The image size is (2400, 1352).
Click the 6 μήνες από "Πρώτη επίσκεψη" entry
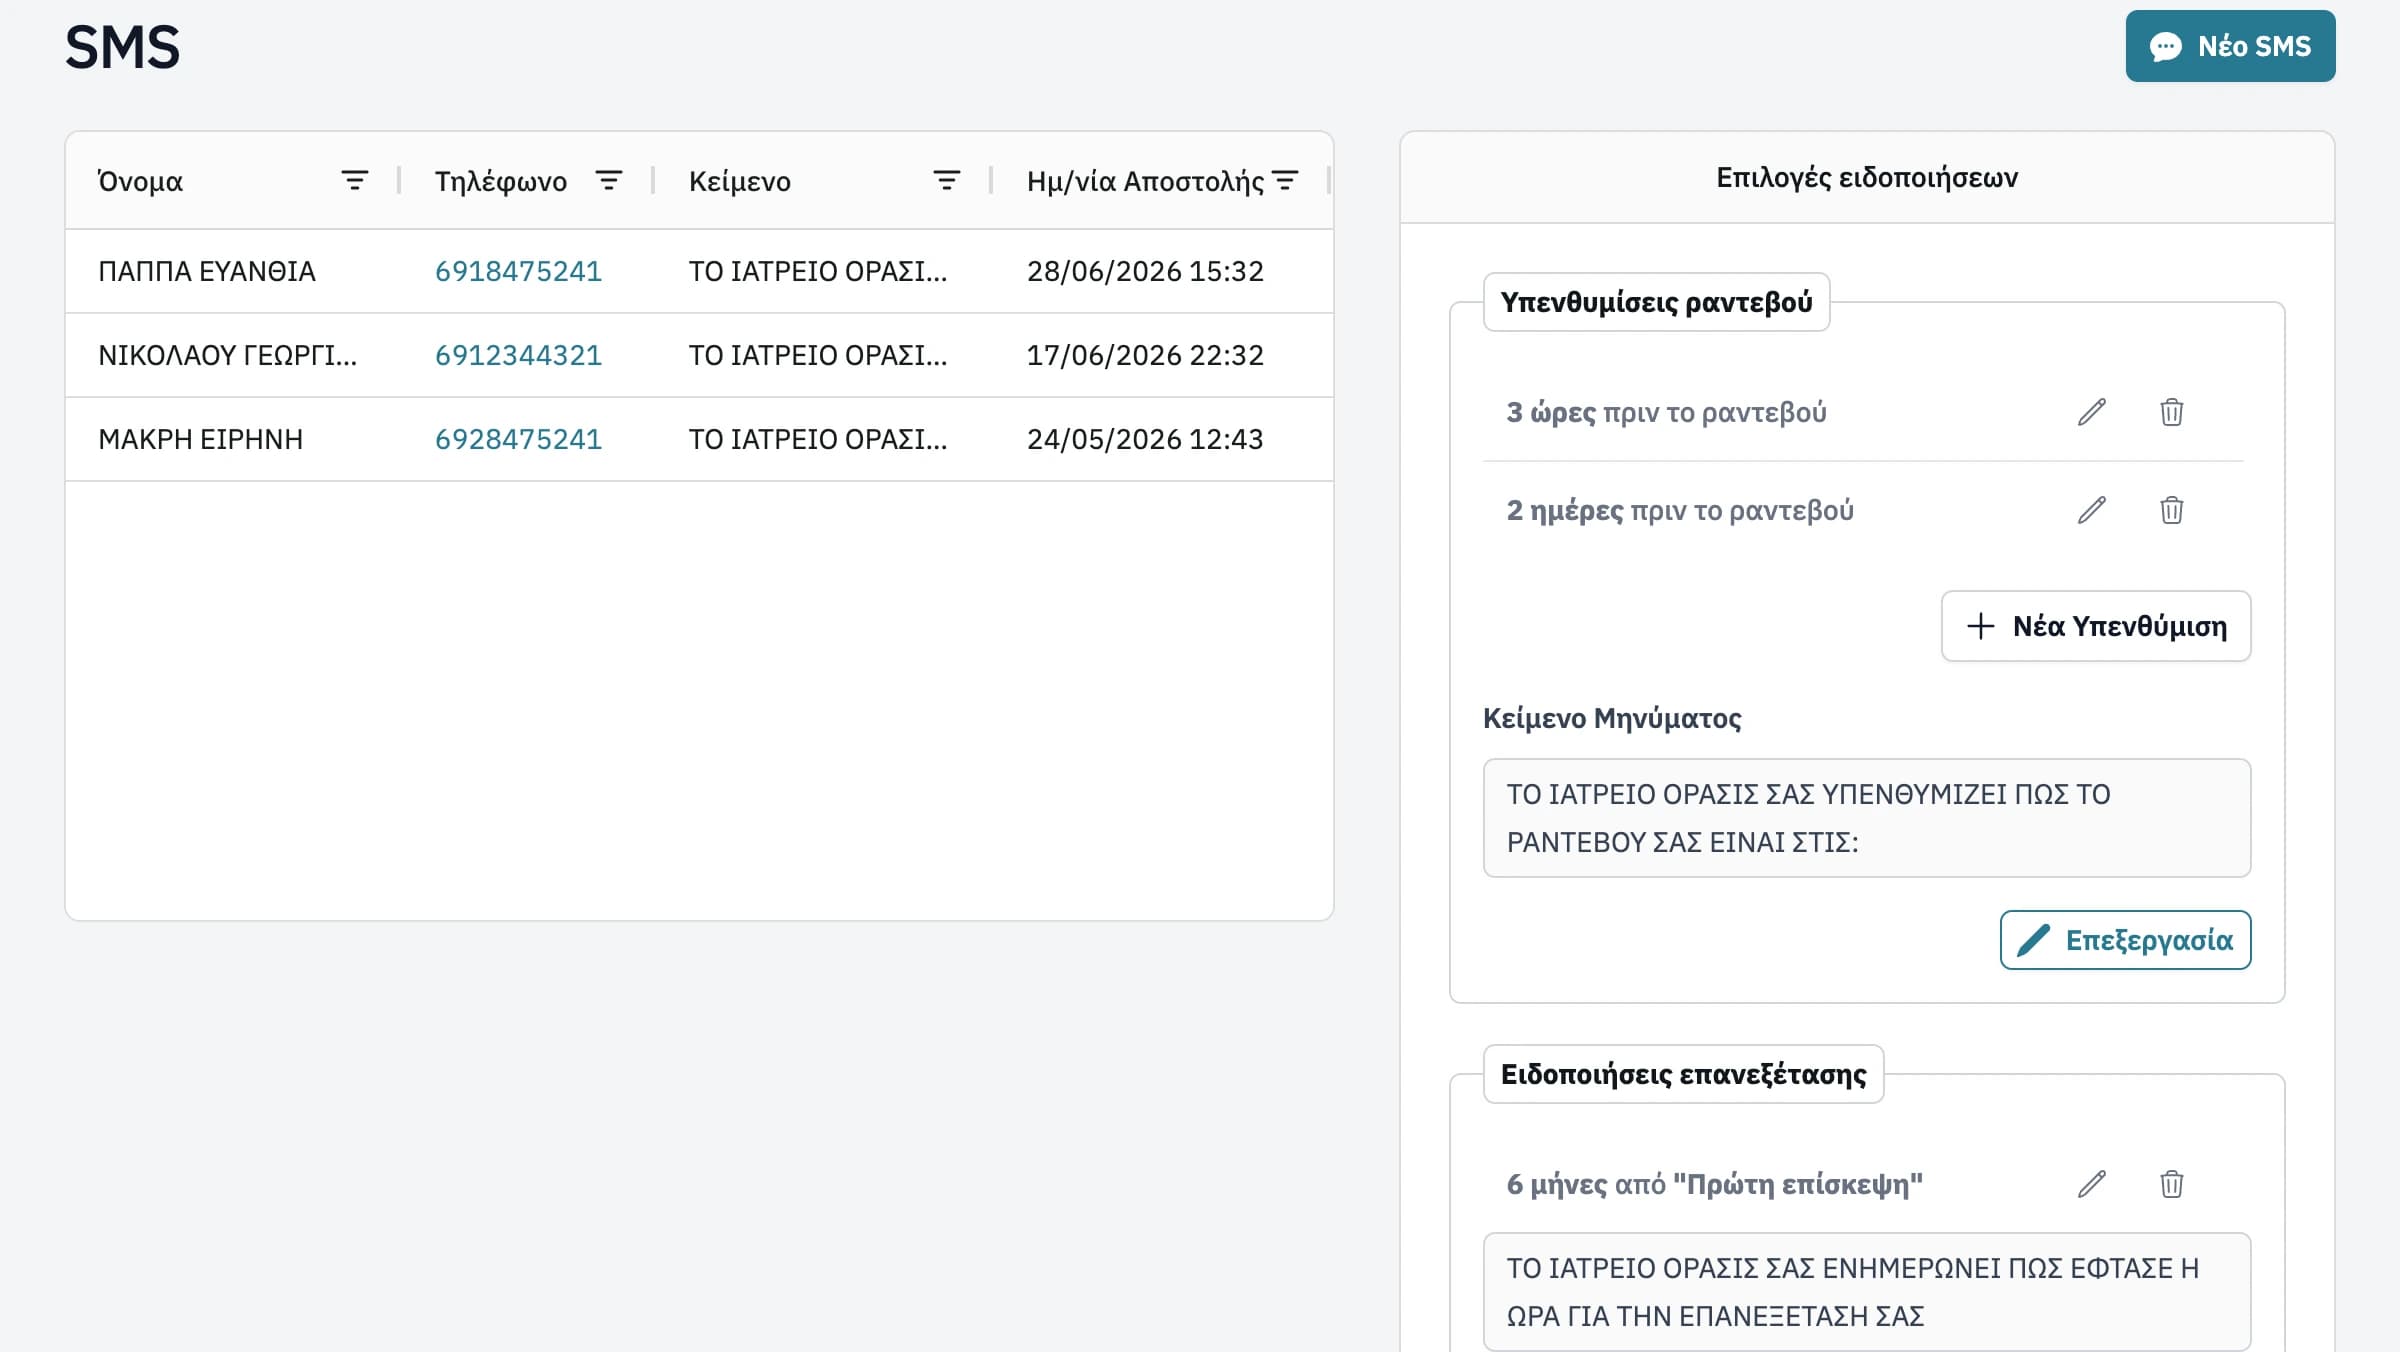1714,1184
